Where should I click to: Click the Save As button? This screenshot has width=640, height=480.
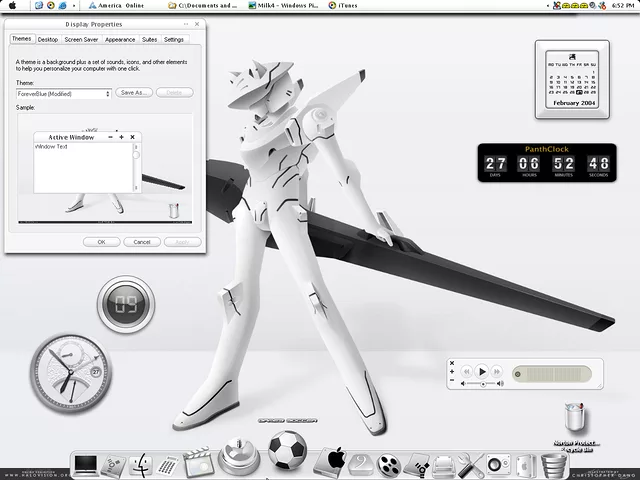133,93
